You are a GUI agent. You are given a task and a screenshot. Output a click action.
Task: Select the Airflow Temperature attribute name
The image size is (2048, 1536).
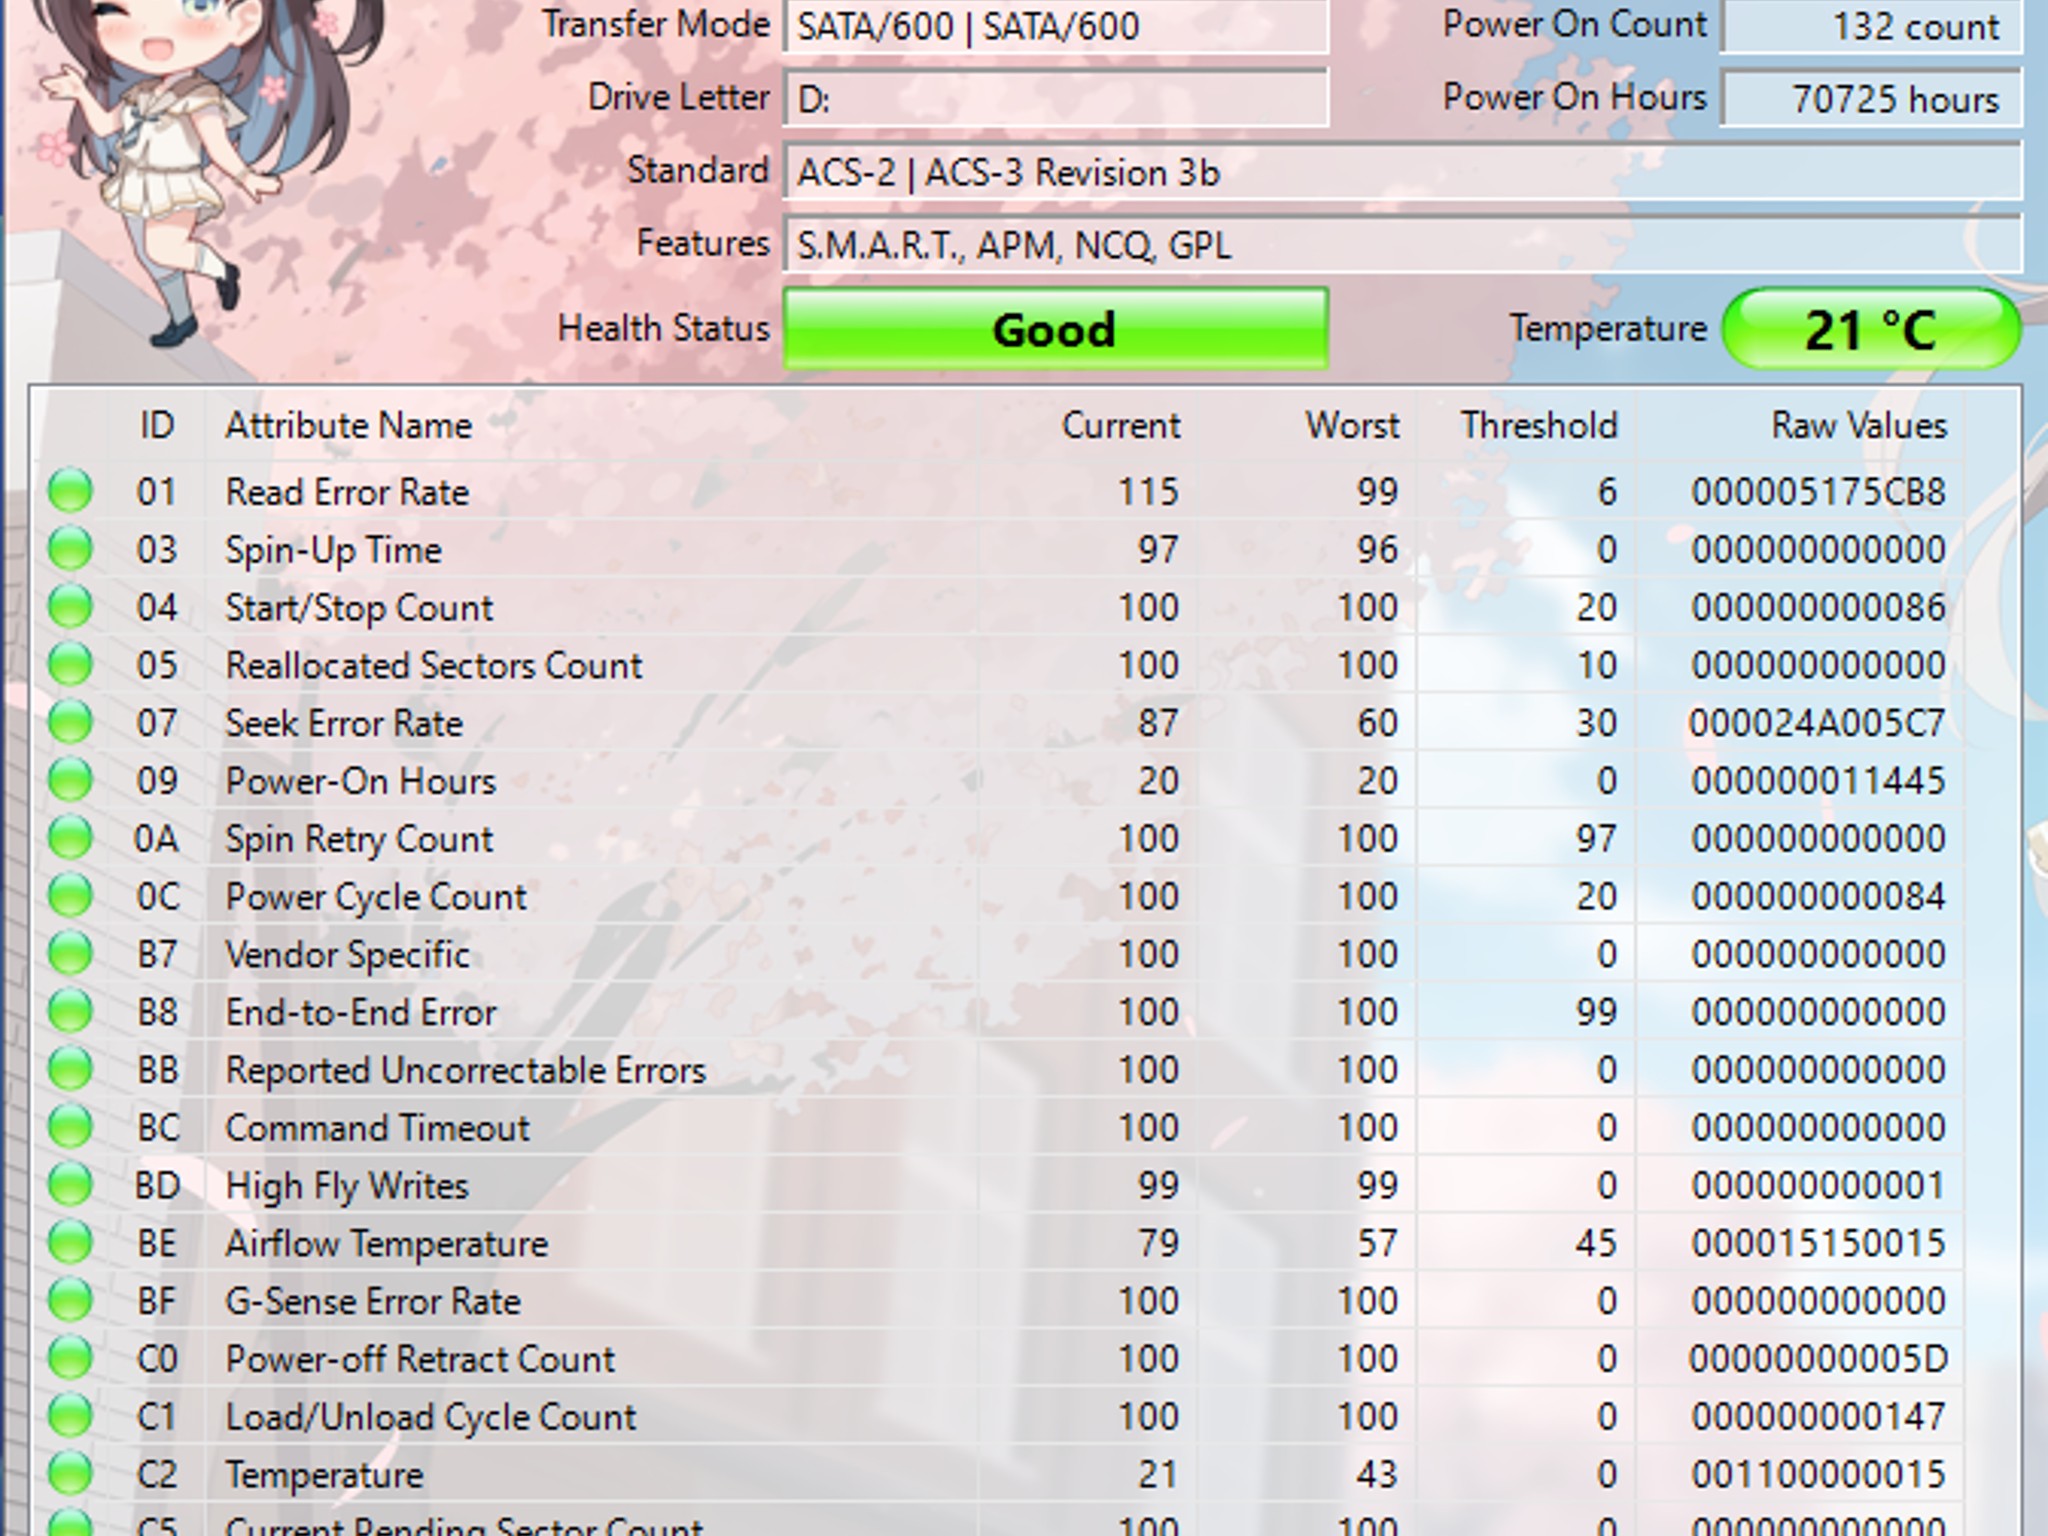click(387, 1244)
